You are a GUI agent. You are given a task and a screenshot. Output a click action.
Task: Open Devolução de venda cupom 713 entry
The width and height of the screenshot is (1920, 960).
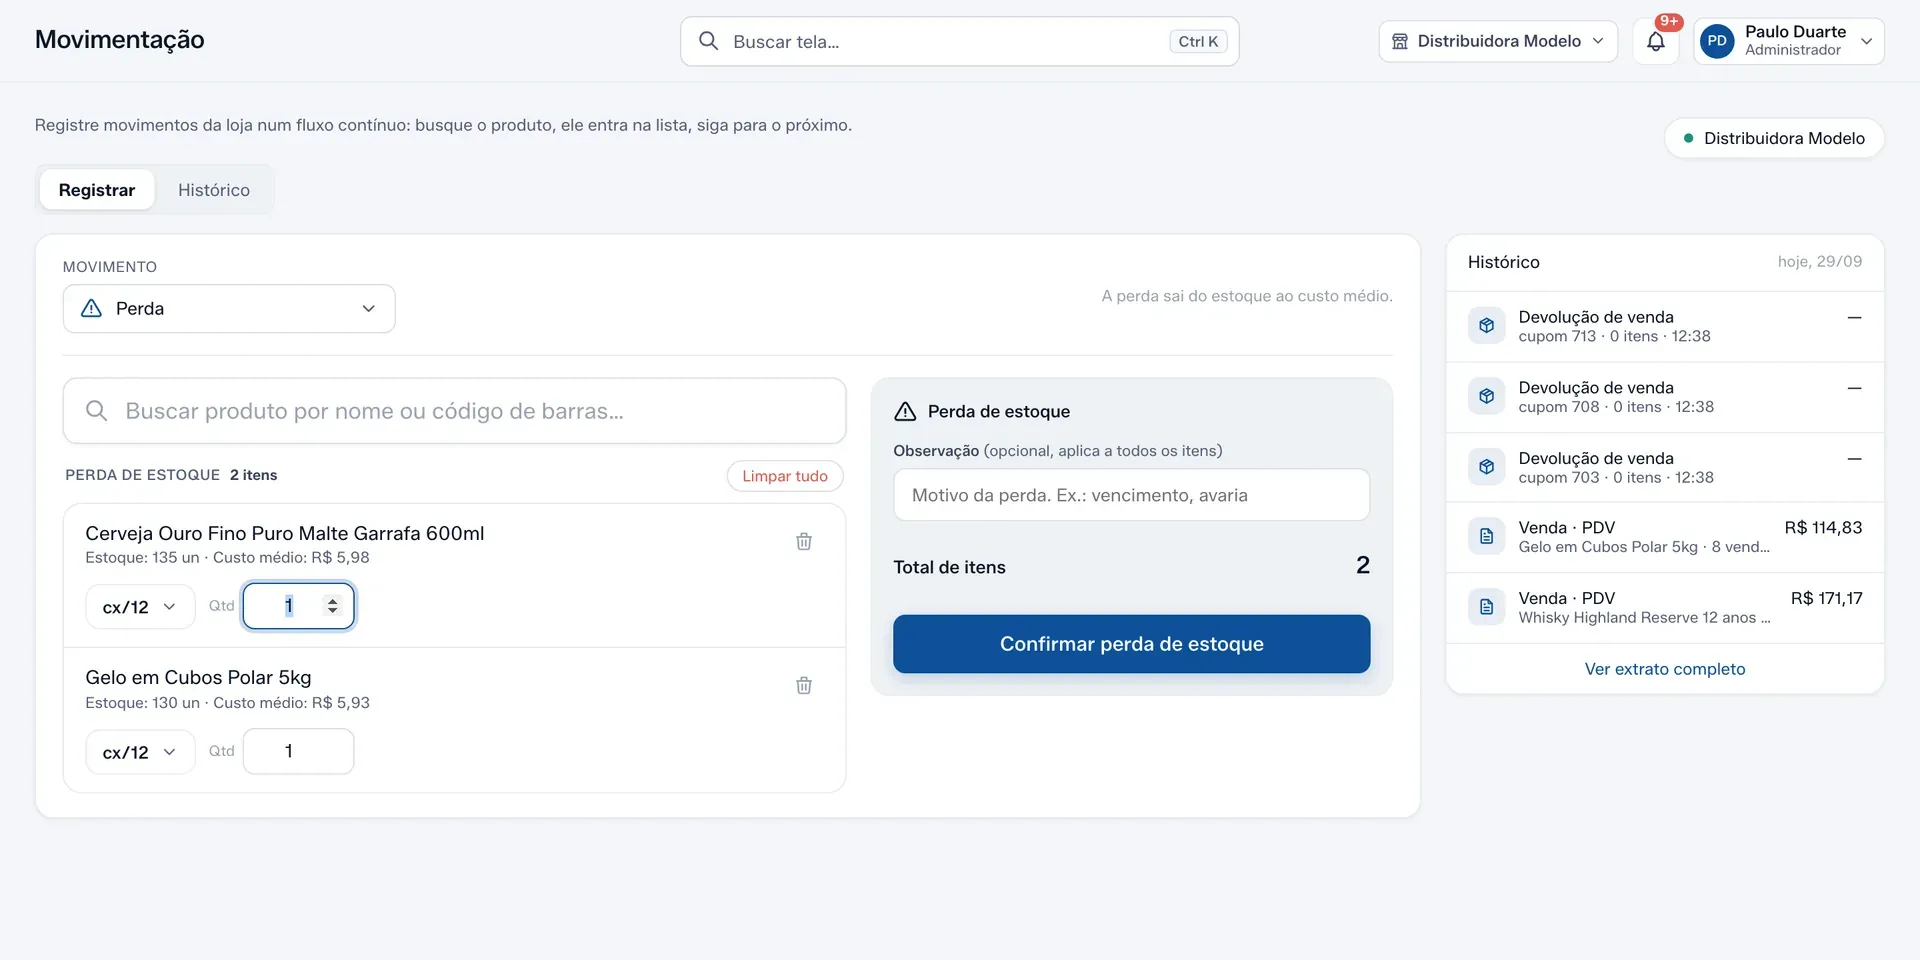[1665, 326]
